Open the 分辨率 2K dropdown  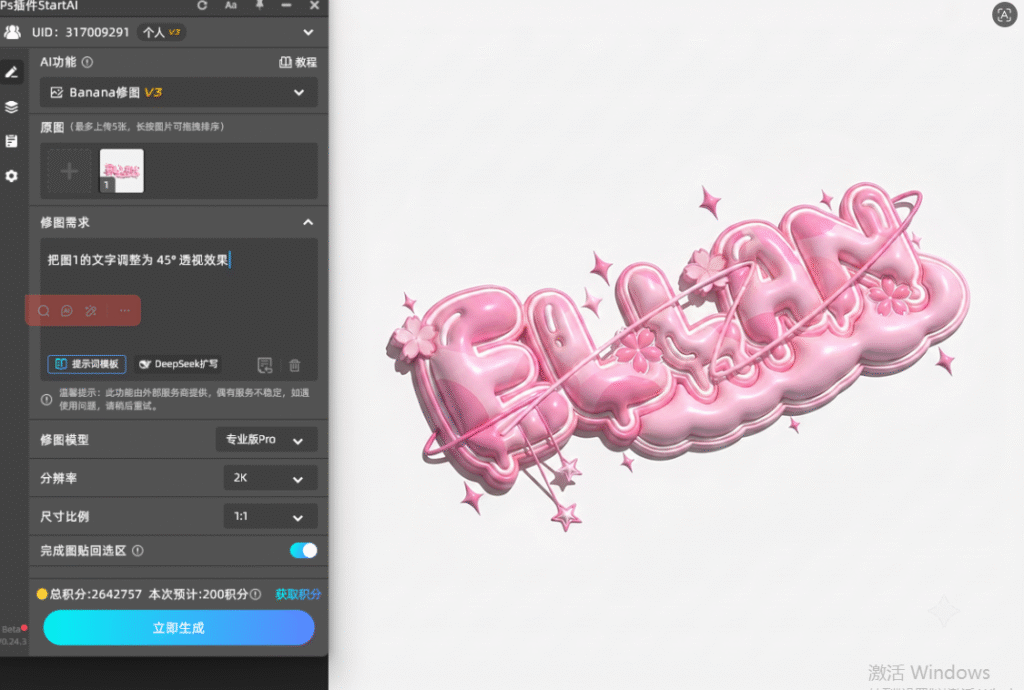pos(270,478)
